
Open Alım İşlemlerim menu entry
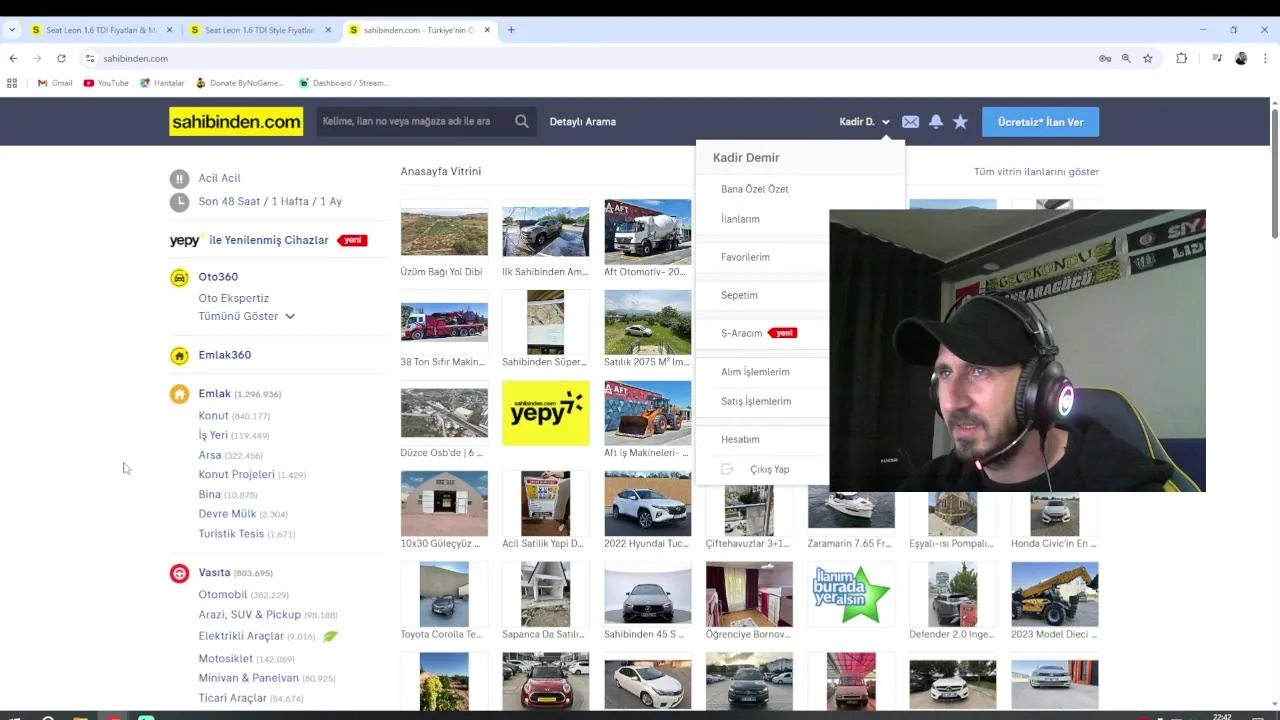point(755,372)
